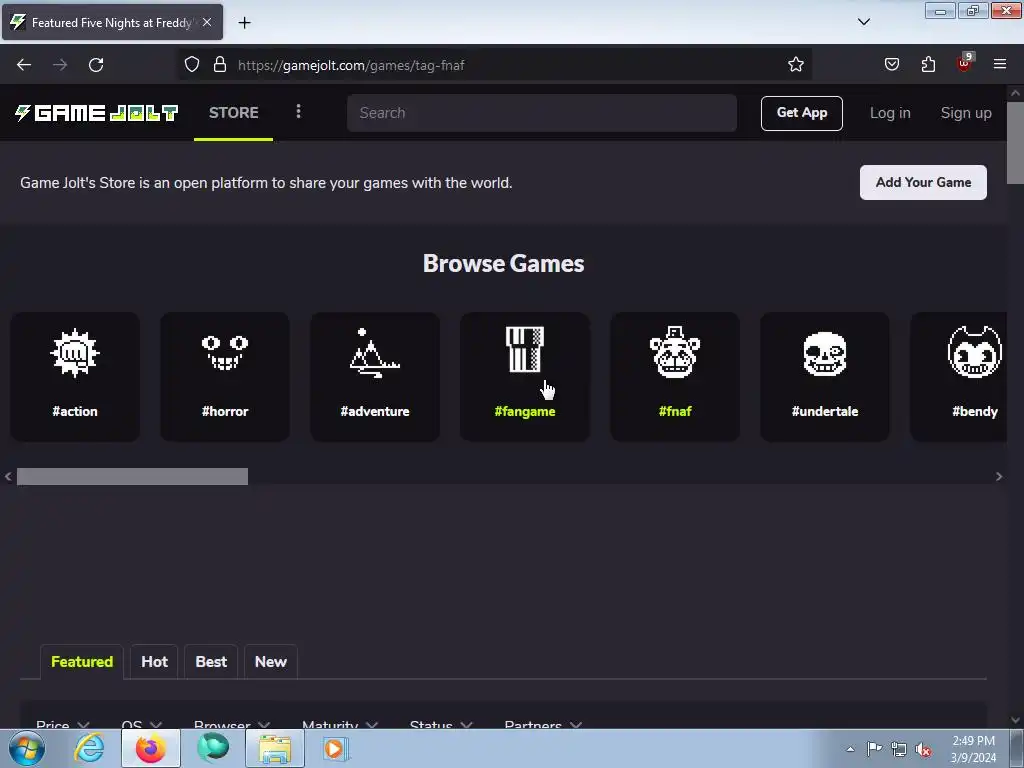Click the tag carousel horizontal scrollbar thumb
Viewport: 1024px width, 768px height.
click(x=132, y=476)
